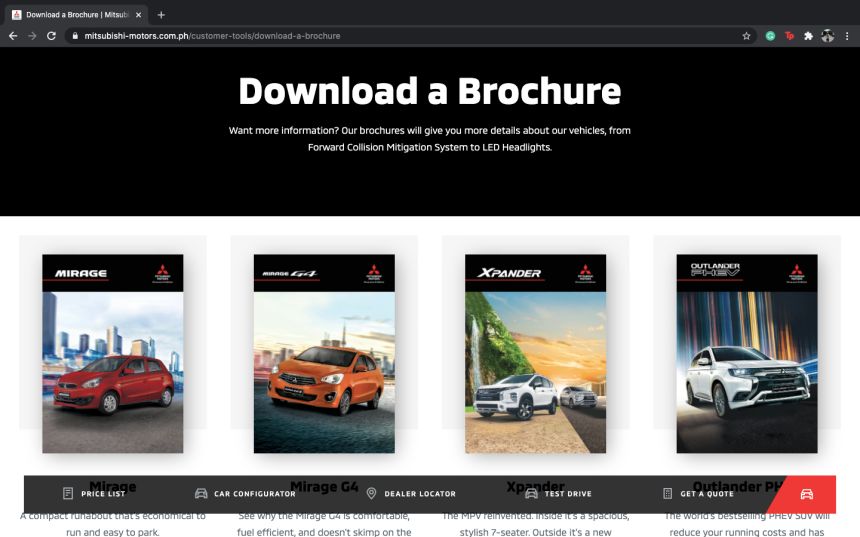Open the Chrome profile avatar
This screenshot has height=537, width=860.
click(828, 36)
